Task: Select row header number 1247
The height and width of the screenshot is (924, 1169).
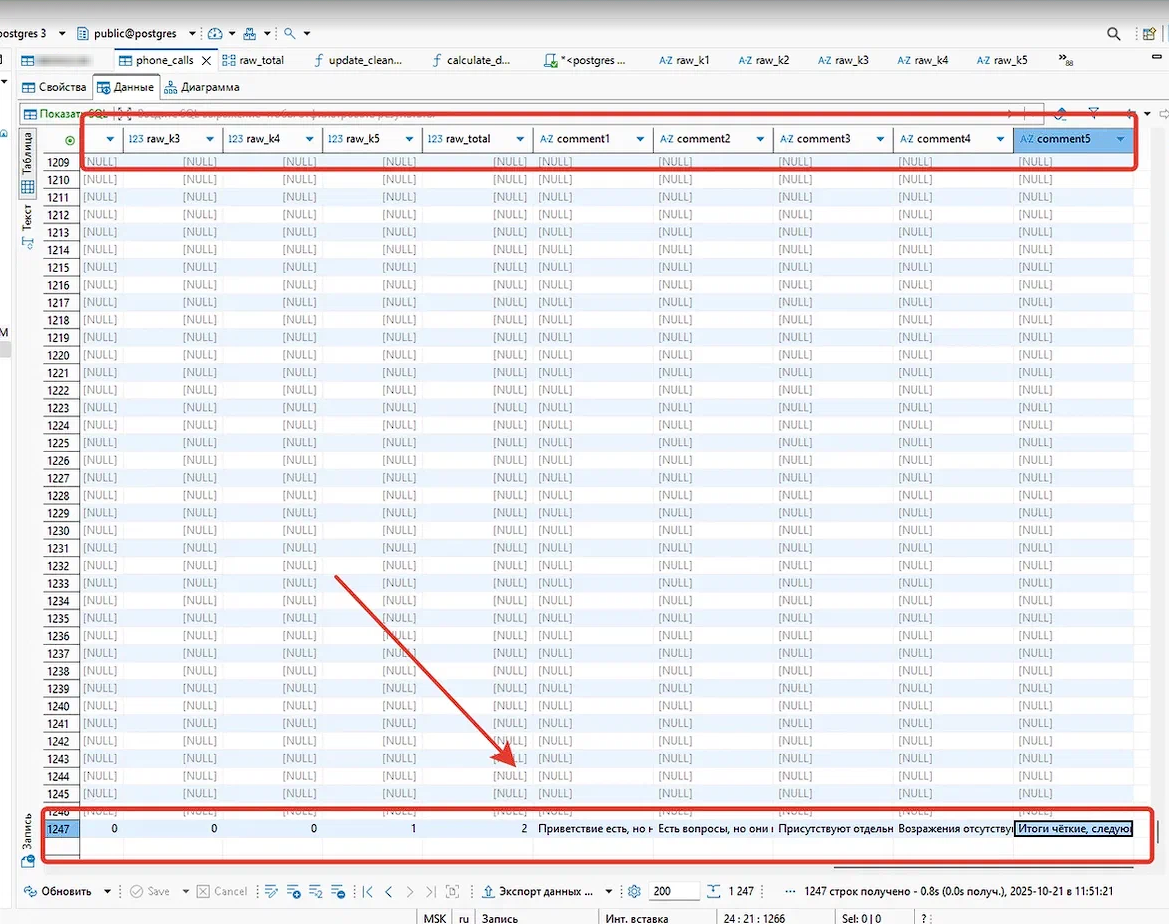Action: point(59,829)
